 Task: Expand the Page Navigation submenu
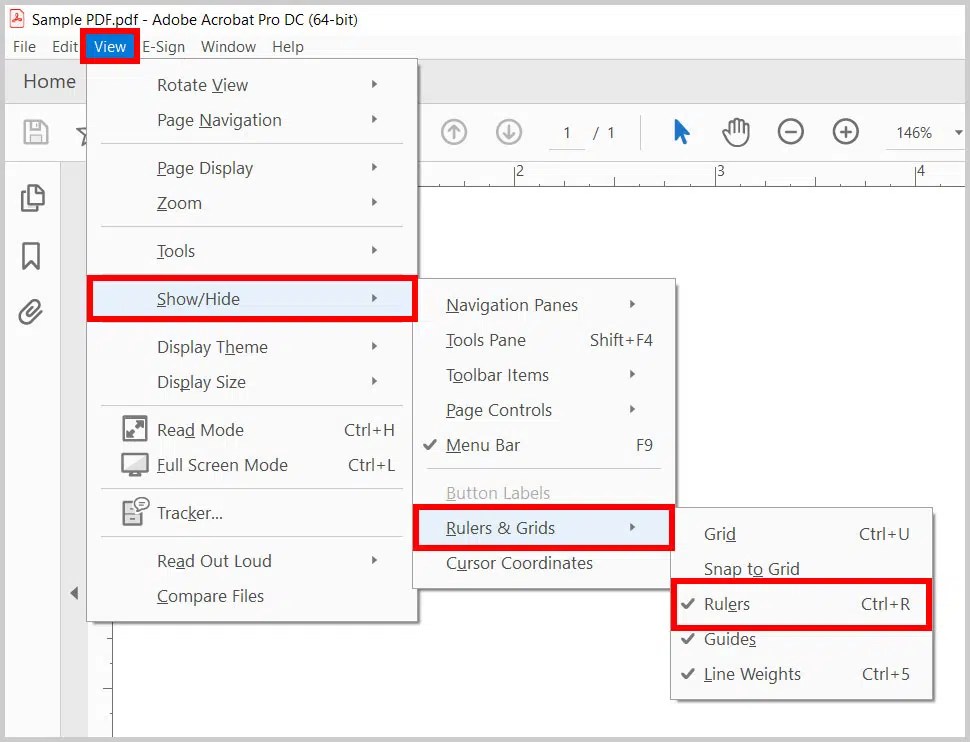tap(252, 120)
